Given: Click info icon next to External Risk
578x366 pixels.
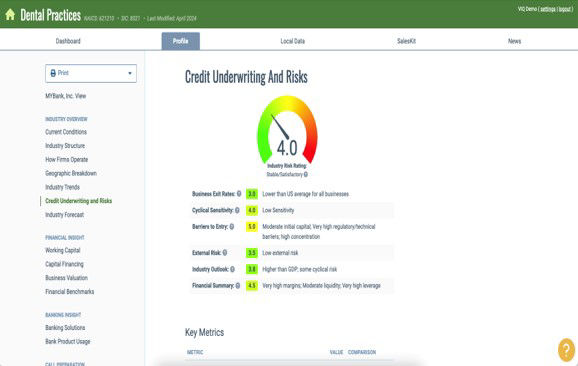Looking at the screenshot, I should [x=224, y=252].
